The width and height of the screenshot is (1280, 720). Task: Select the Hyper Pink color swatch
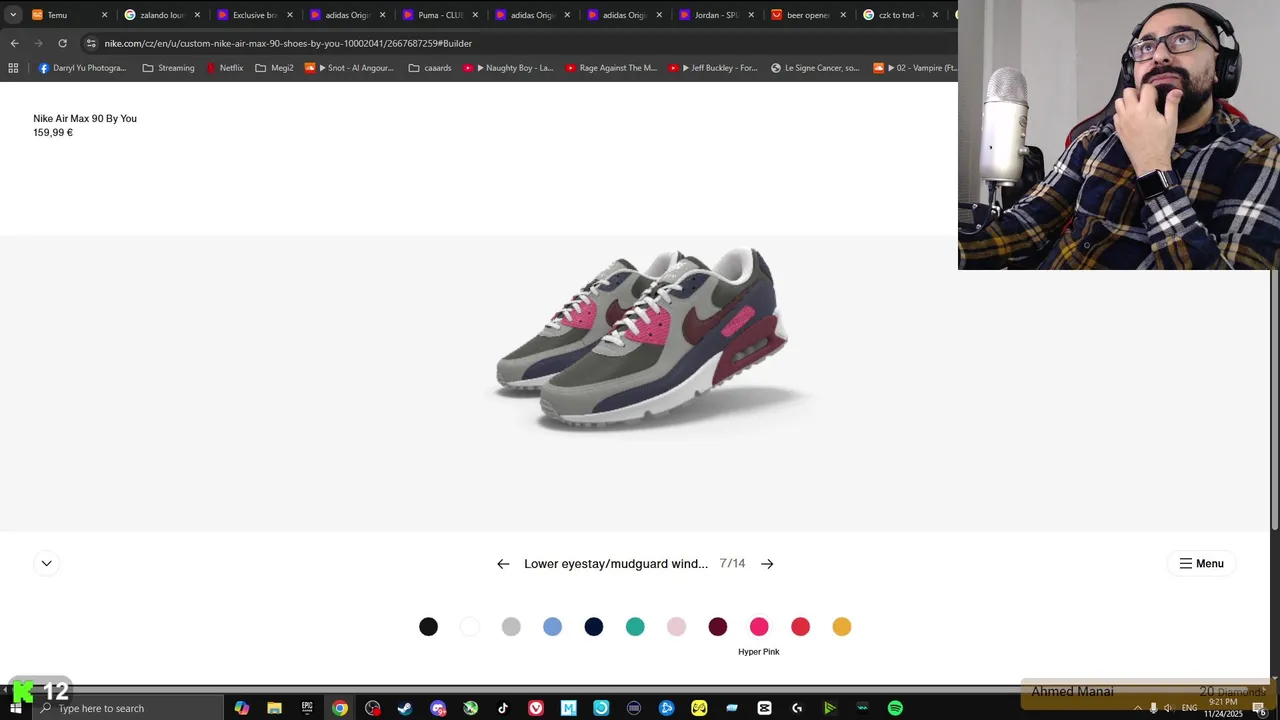pos(759,626)
